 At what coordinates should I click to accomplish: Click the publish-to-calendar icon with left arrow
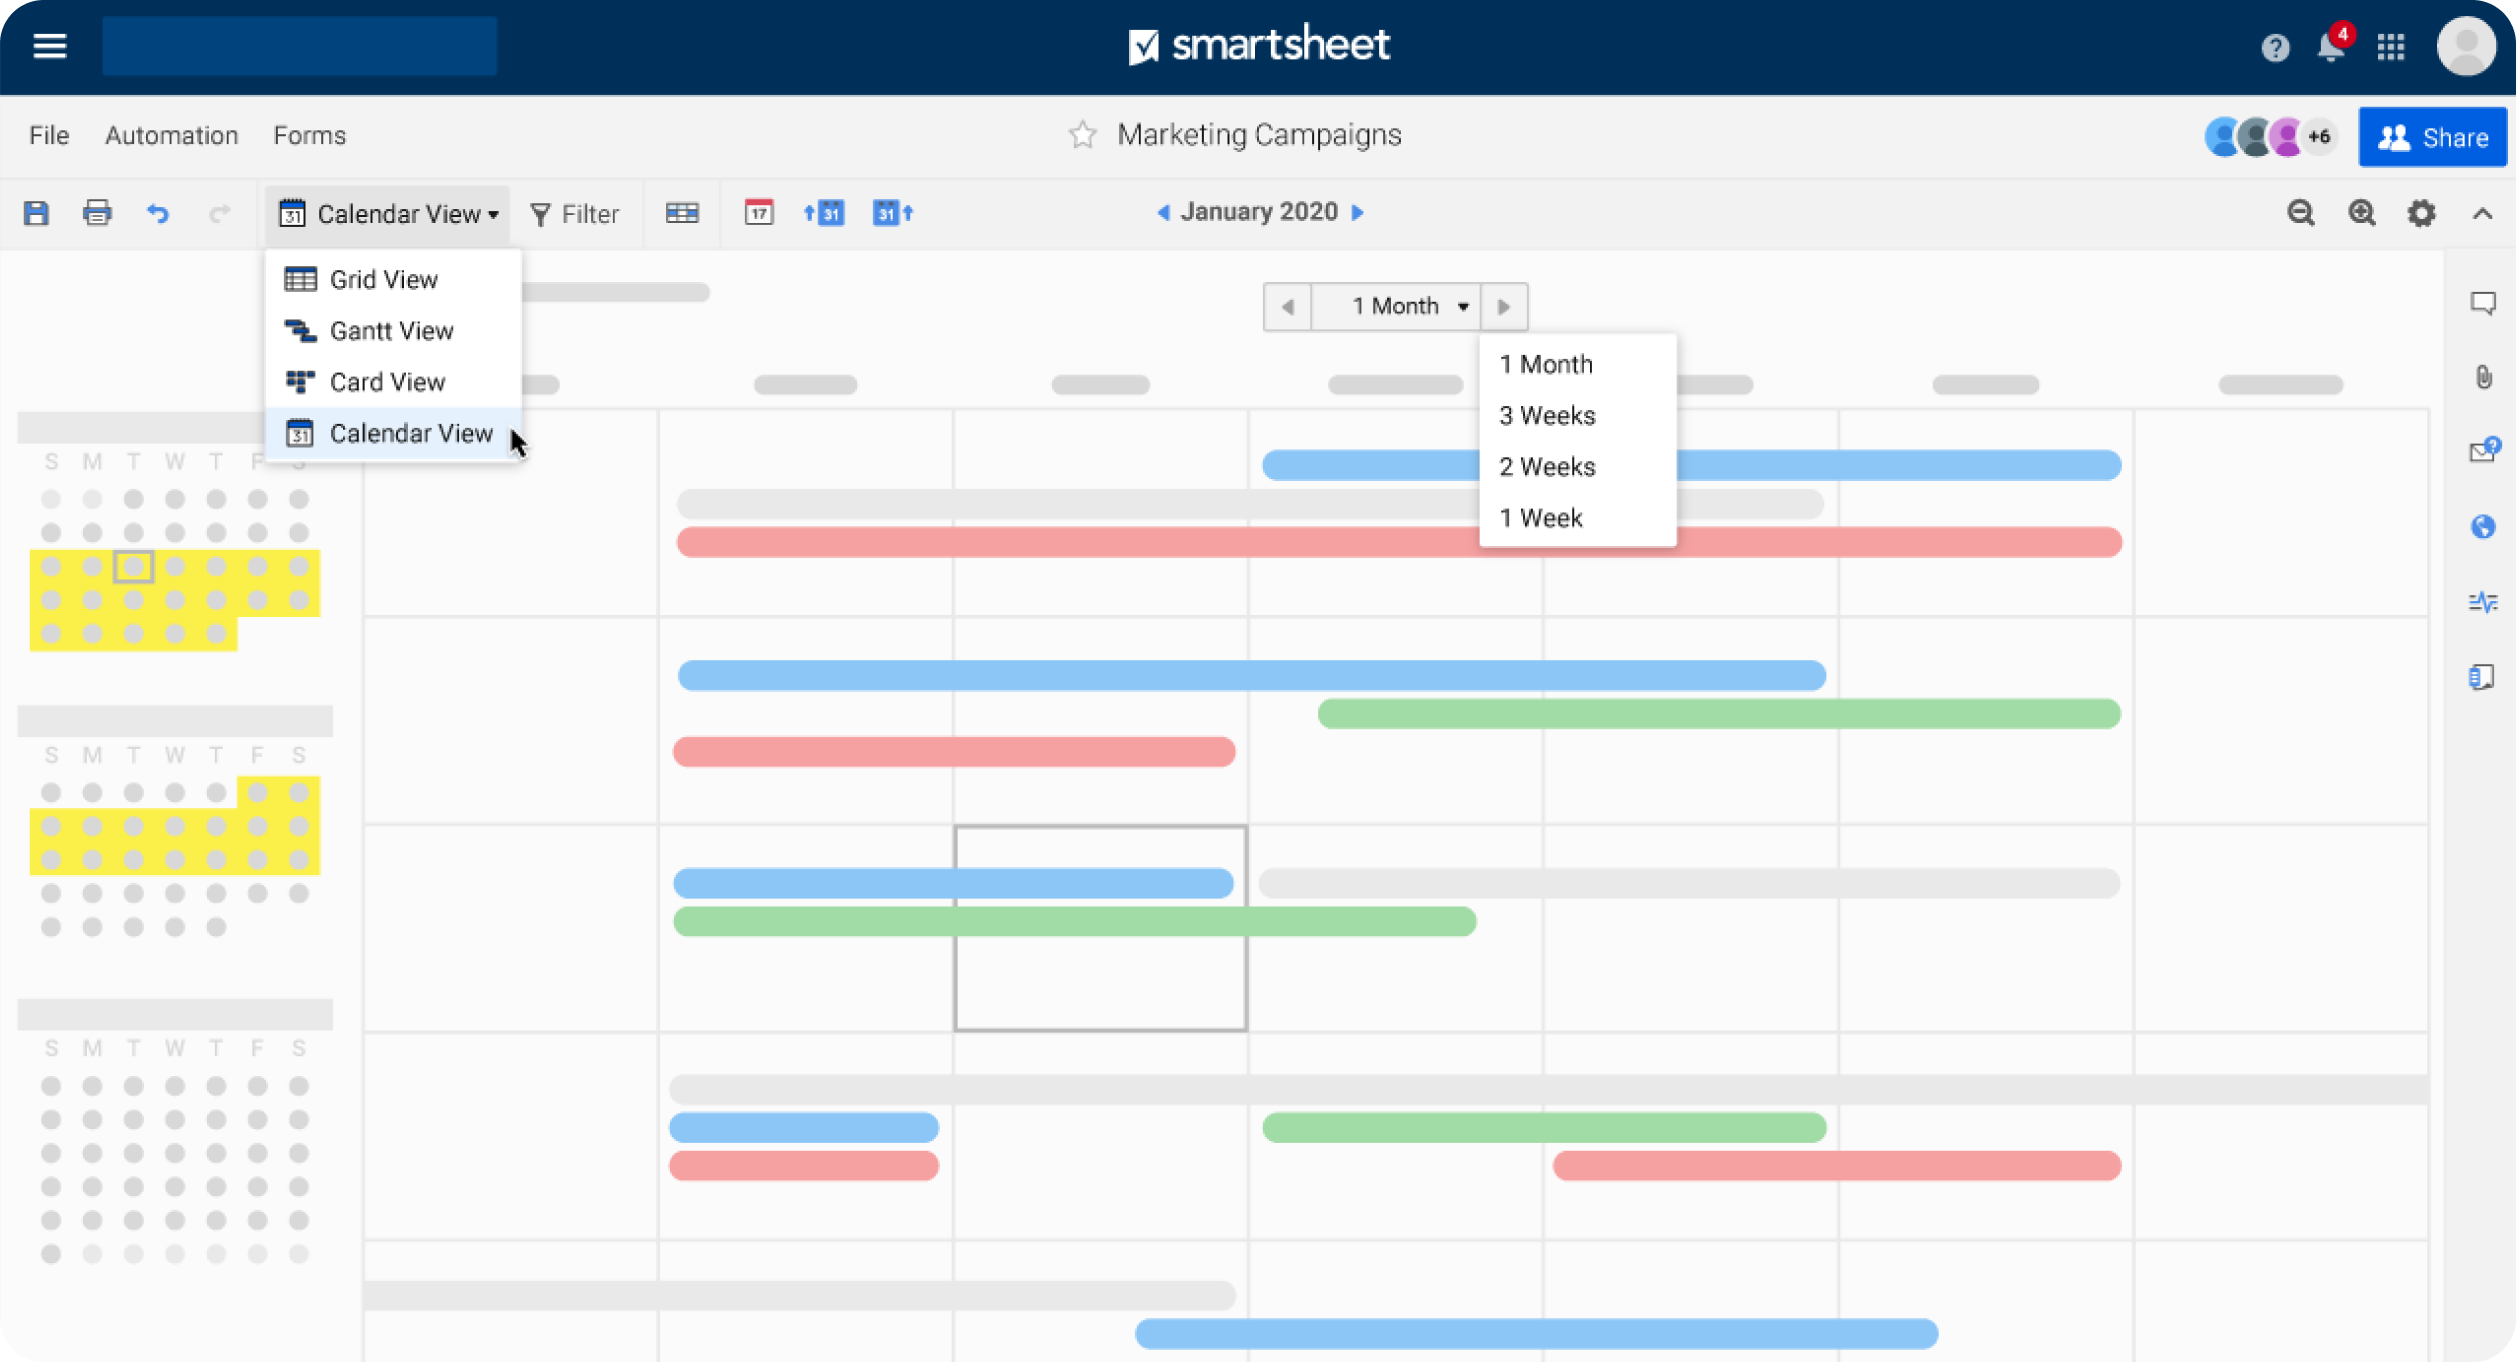(x=824, y=212)
